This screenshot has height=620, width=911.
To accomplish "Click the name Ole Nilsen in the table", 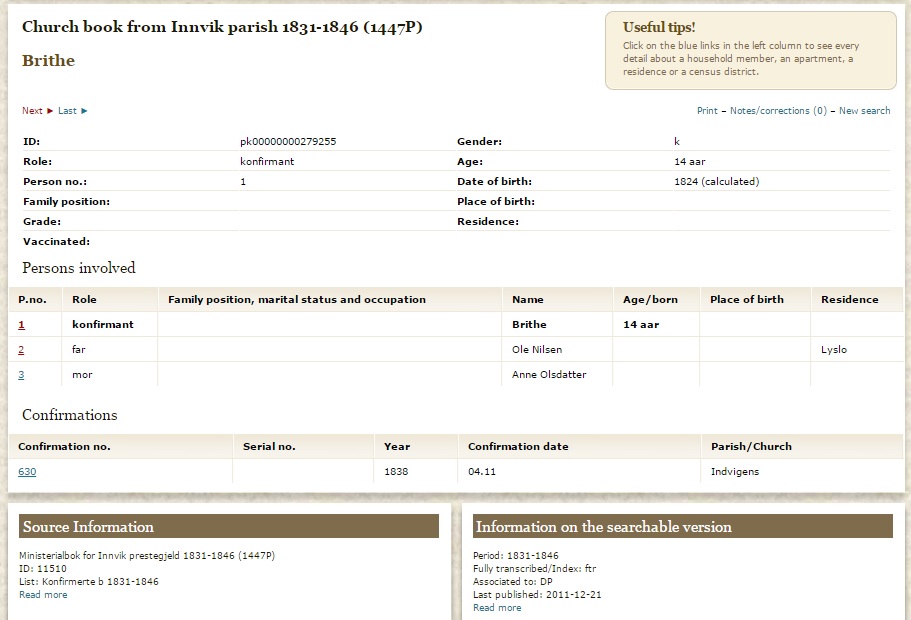I will (x=537, y=350).
